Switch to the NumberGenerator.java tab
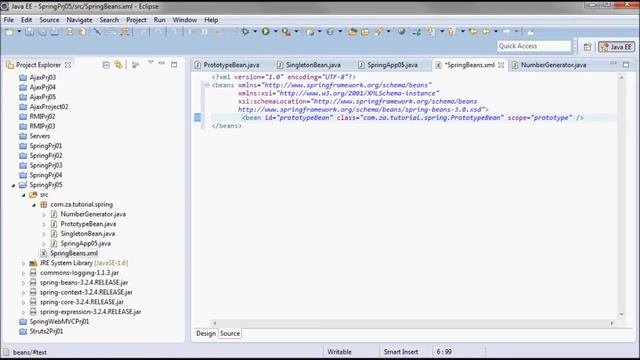Viewport: 640px width, 360px height. (553, 65)
